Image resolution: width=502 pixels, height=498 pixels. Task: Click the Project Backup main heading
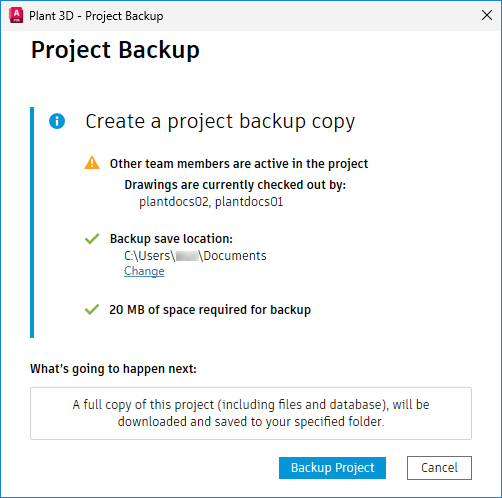pos(115,50)
